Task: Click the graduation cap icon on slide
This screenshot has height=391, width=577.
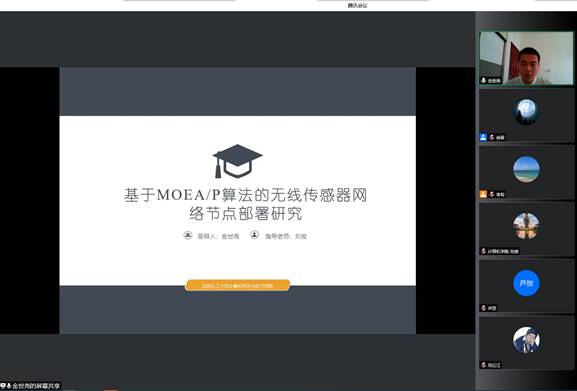Action: [x=237, y=161]
